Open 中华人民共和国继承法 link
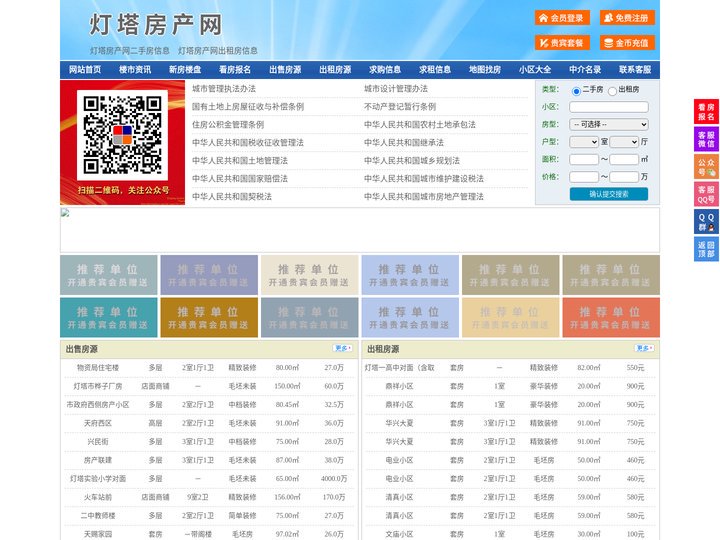This screenshot has width=720, height=540. [x=404, y=142]
